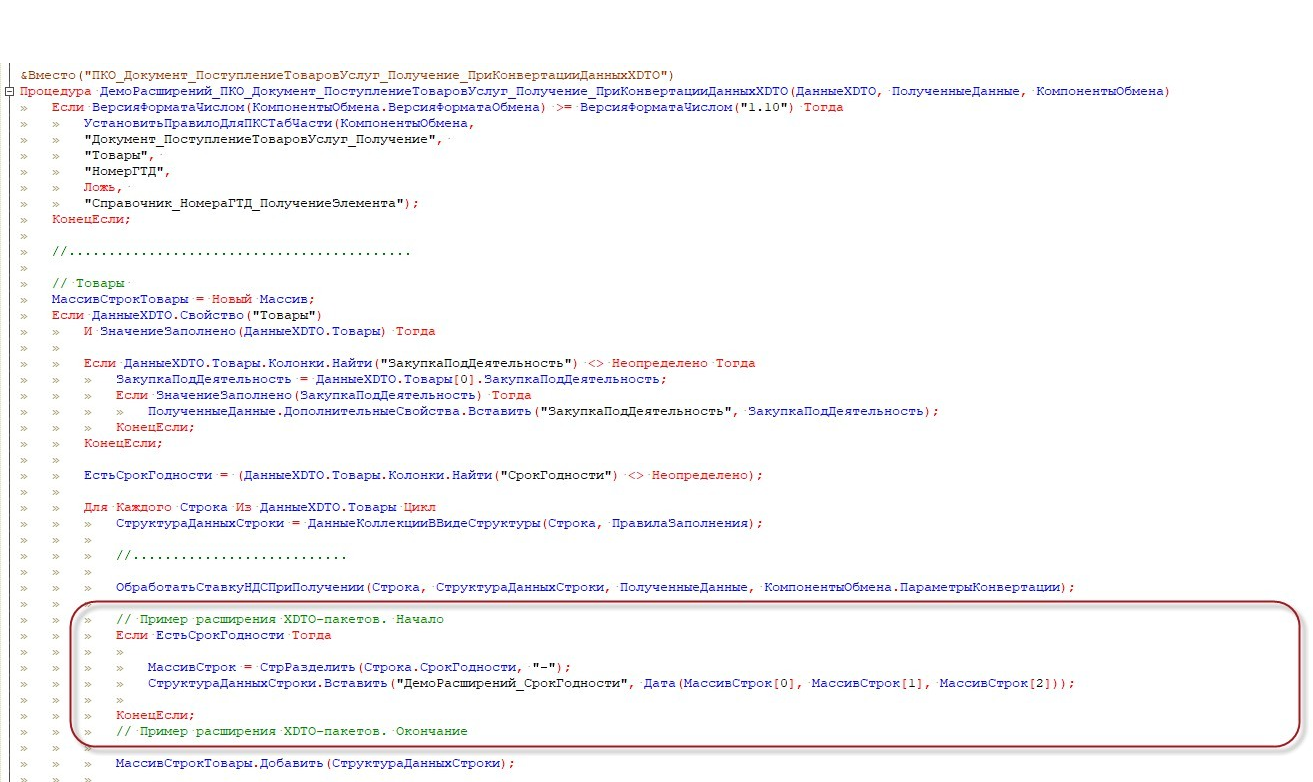
Task: Click the ЕстьСрокГодности assignment line
Action: coord(423,475)
